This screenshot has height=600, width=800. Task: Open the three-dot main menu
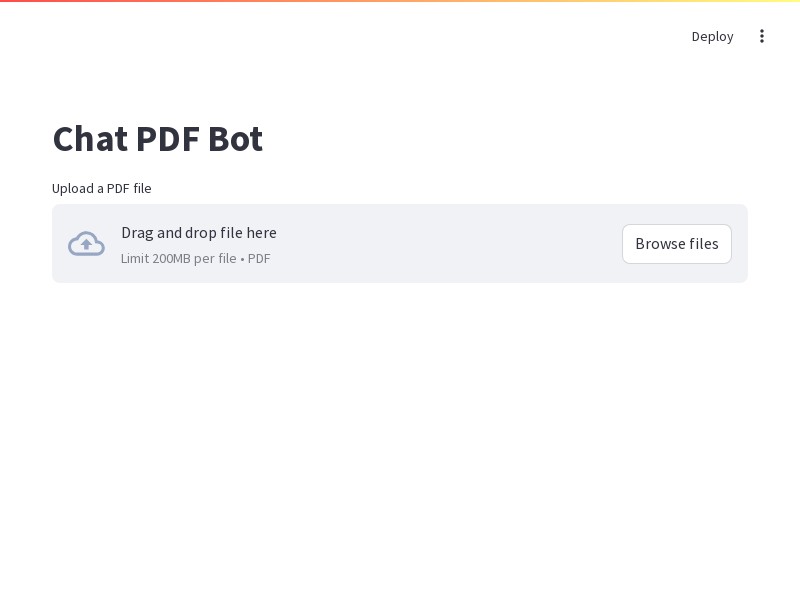click(761, 36)
